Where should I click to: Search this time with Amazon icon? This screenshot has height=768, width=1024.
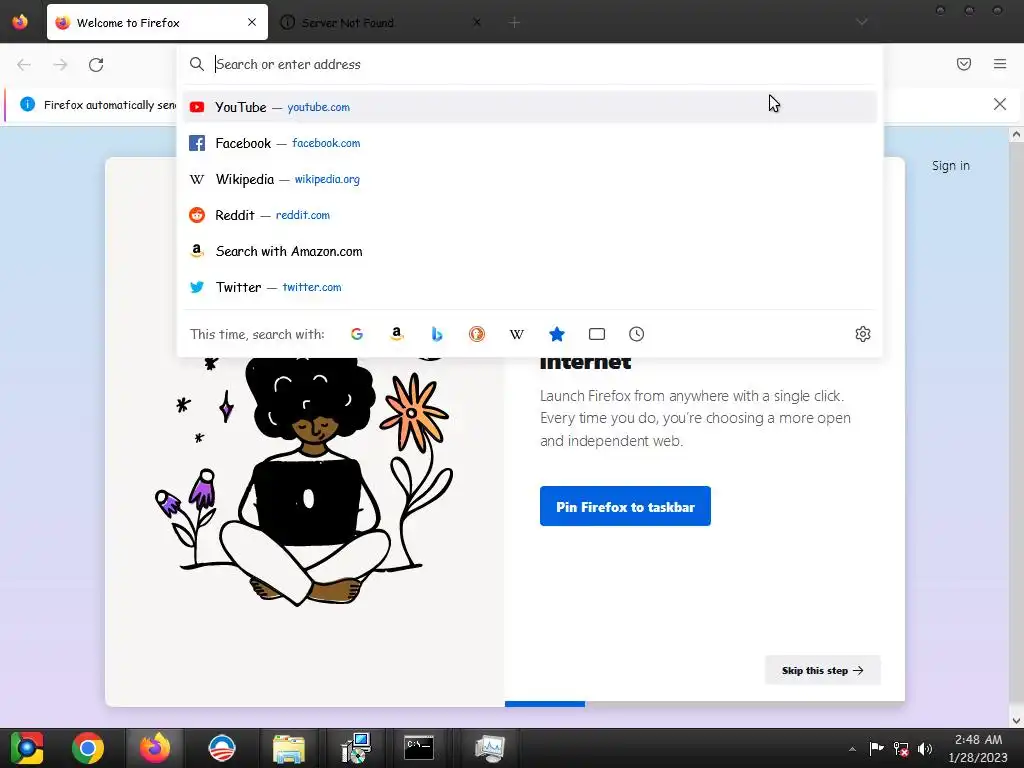point(396,334)
